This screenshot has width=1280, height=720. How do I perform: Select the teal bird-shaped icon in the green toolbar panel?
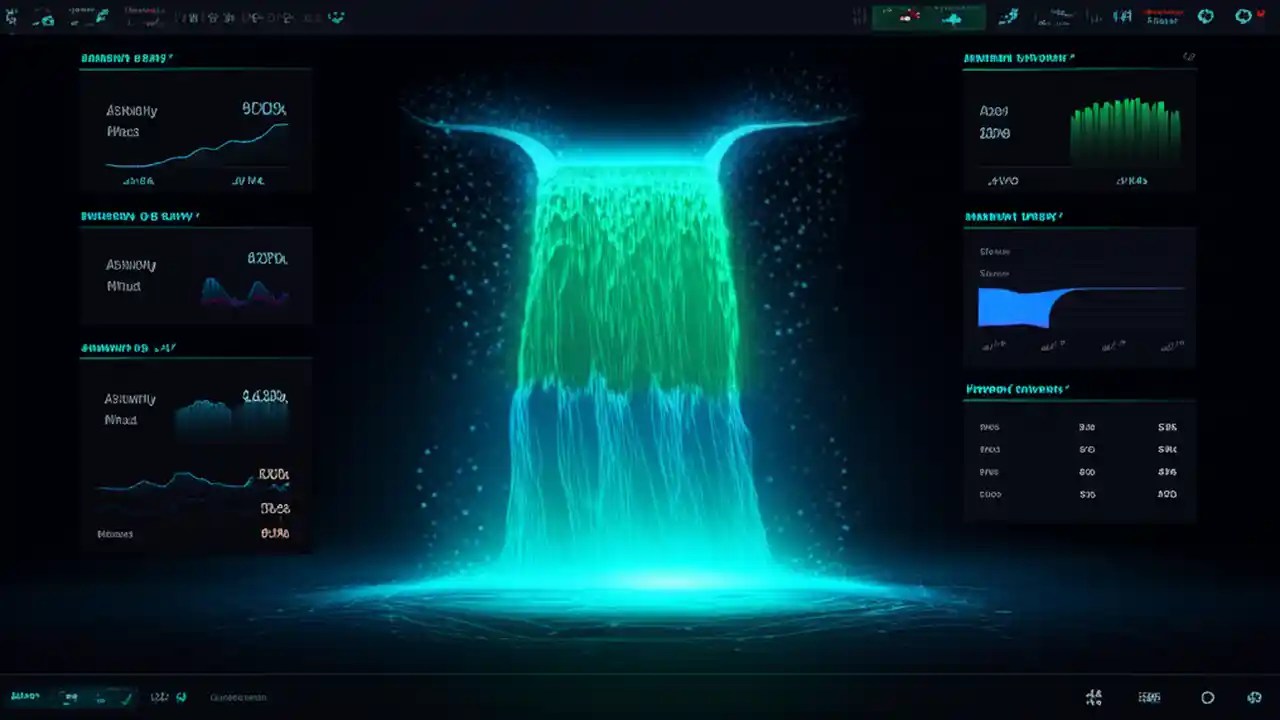(x=954, y=18)
